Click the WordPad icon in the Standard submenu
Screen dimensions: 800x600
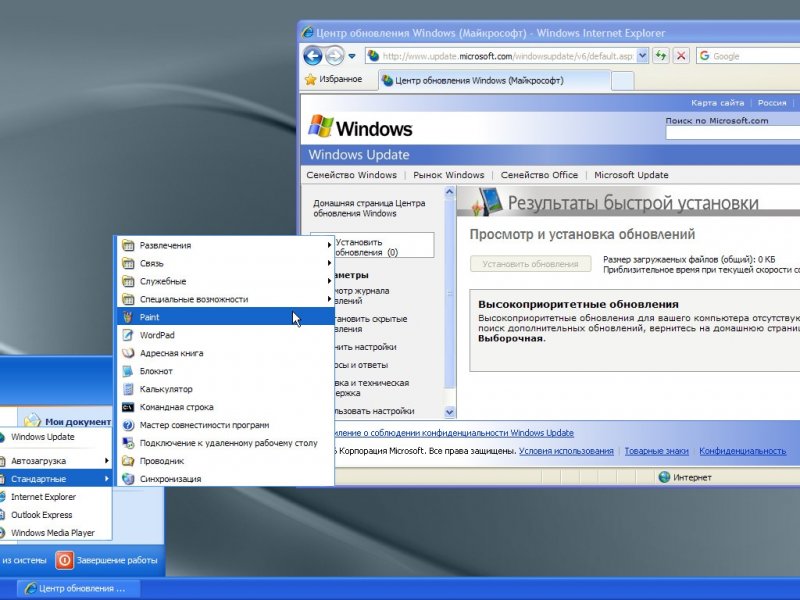[x=128, y=335]
